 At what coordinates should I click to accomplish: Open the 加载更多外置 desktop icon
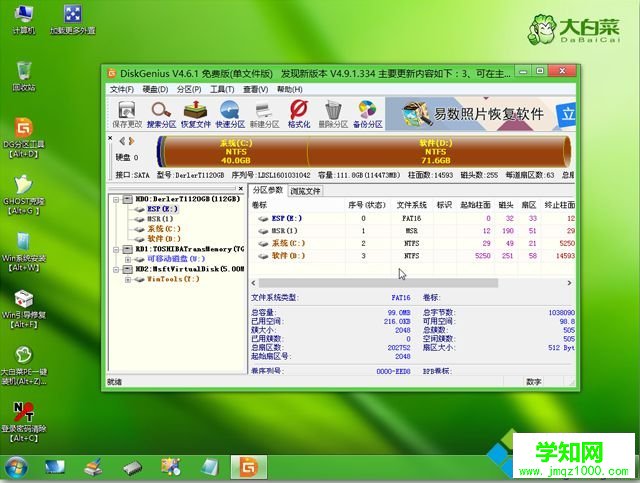point(73,20)
